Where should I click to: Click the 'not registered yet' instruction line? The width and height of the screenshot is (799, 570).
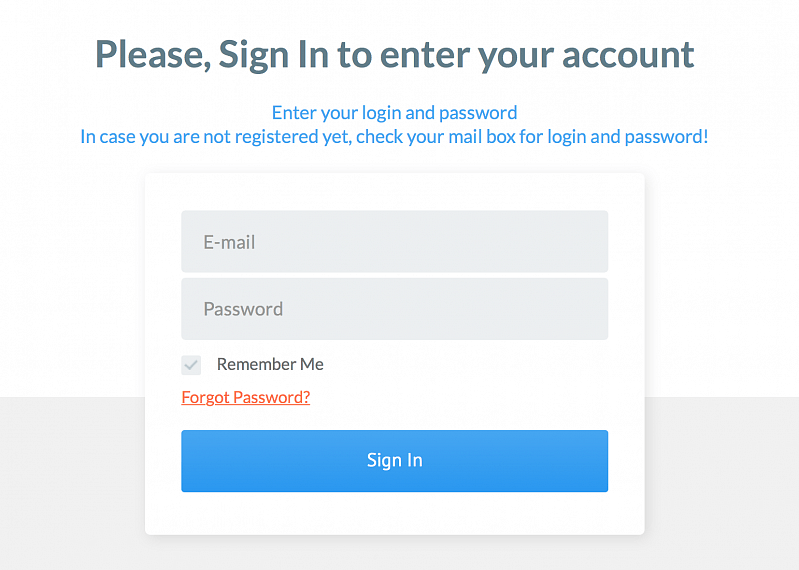pos(394,136)
